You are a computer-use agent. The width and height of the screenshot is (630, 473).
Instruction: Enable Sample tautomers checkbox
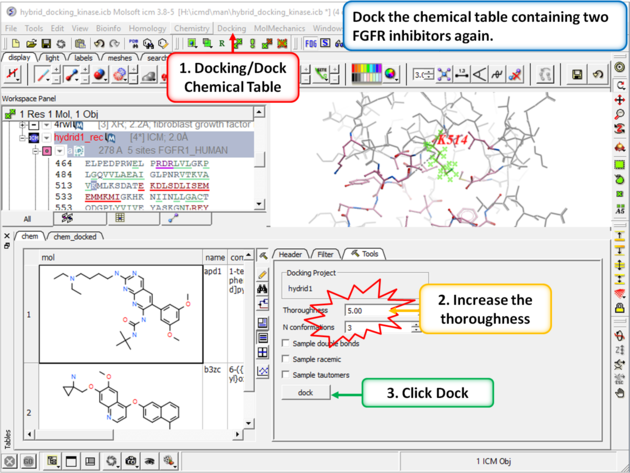[x=288, y=375]
